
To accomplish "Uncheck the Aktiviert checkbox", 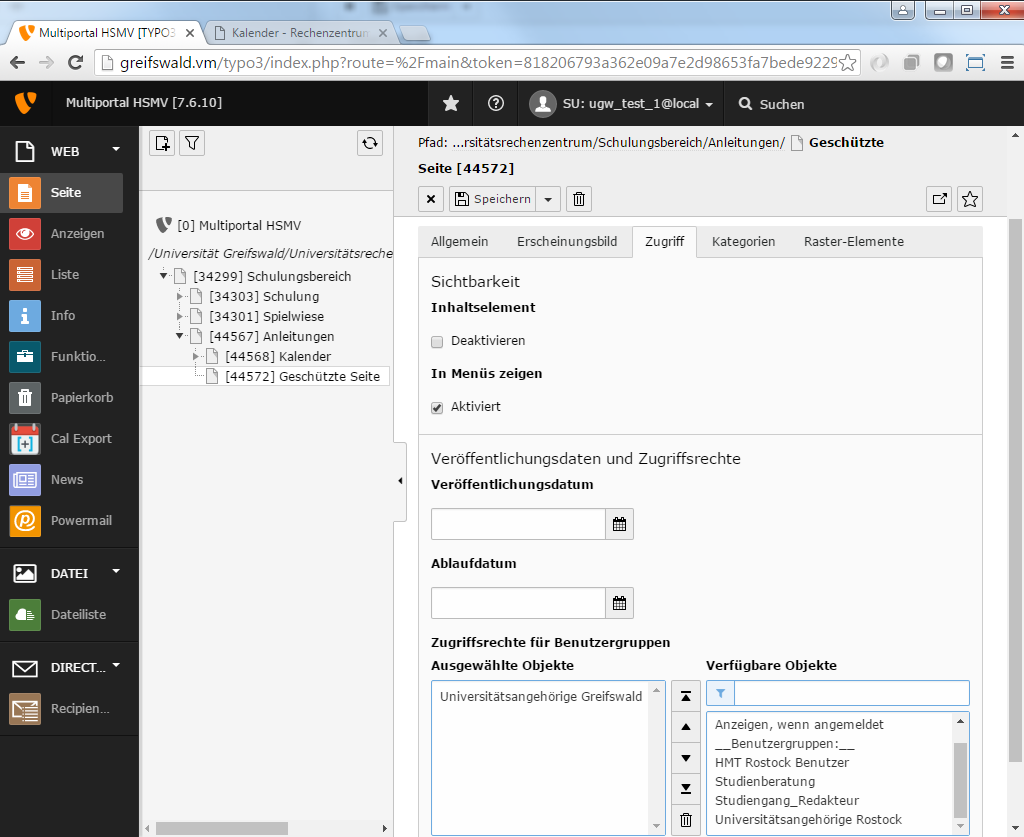I will 437,407.
